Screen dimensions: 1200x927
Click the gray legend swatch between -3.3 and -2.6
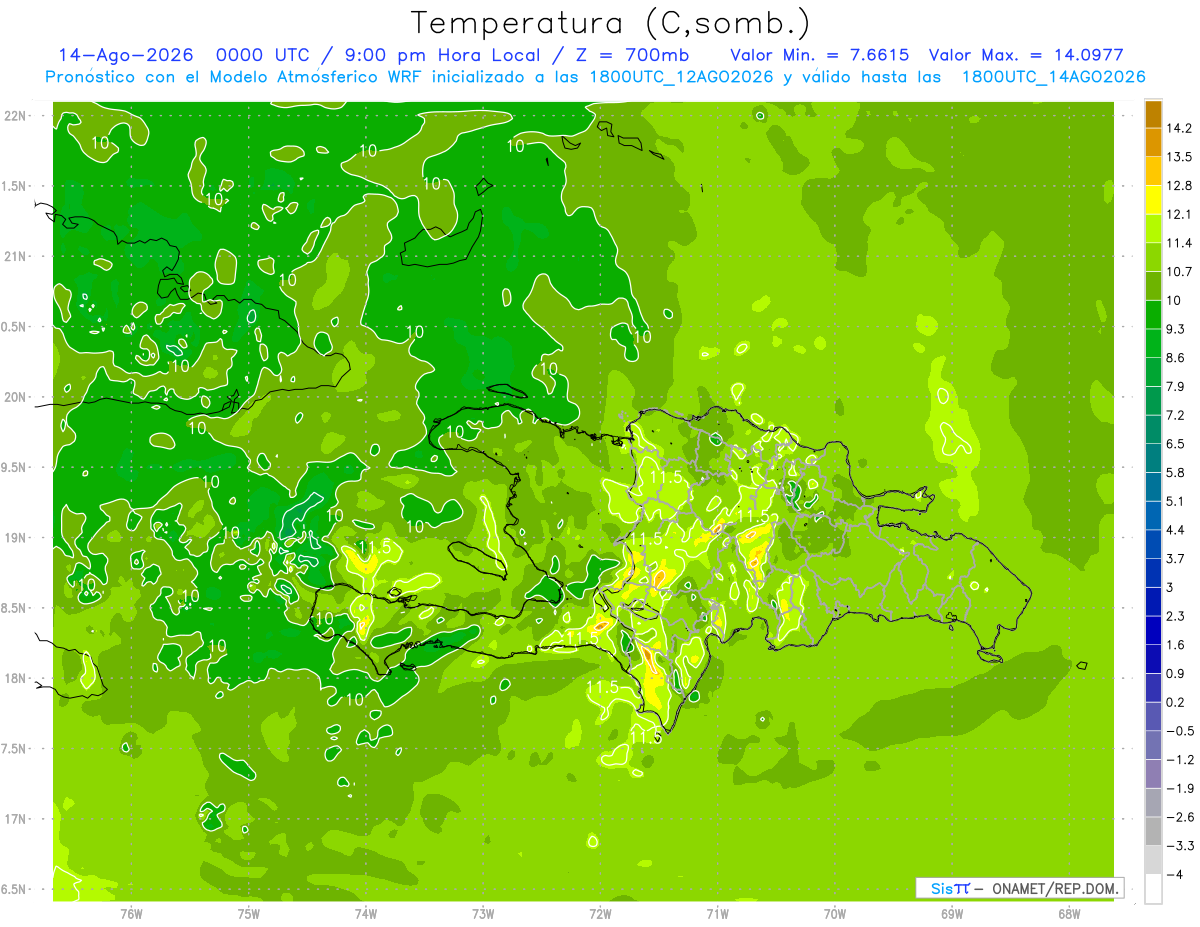tap(1153, 830)
